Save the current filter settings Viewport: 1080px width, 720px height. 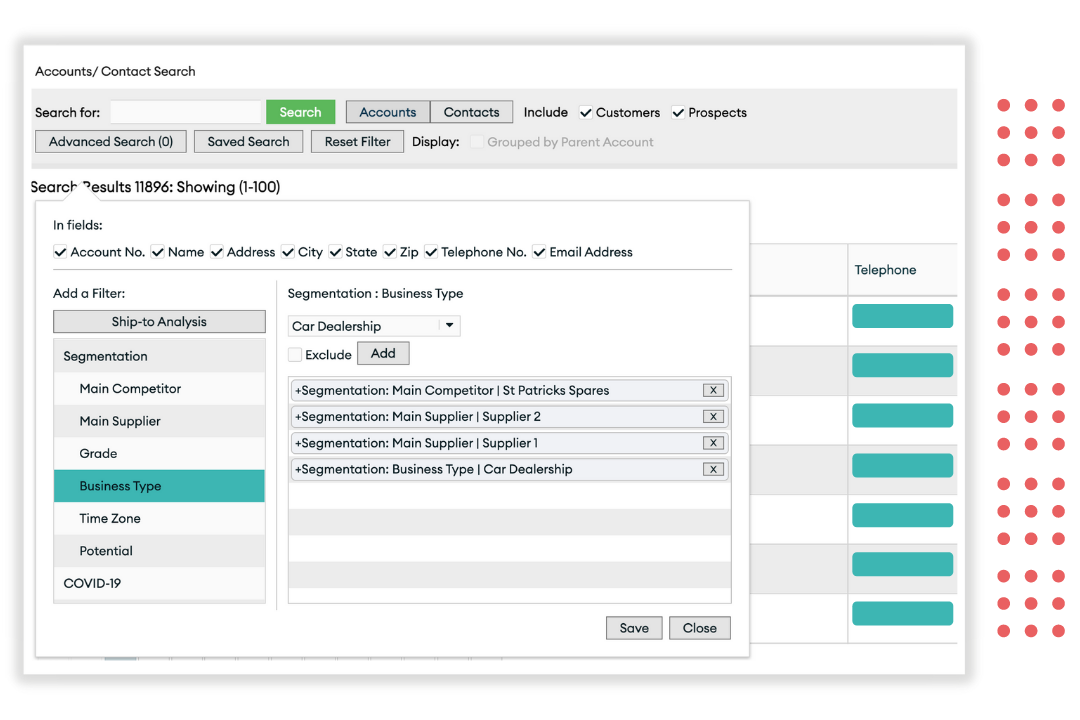click(x=634, y=628)
